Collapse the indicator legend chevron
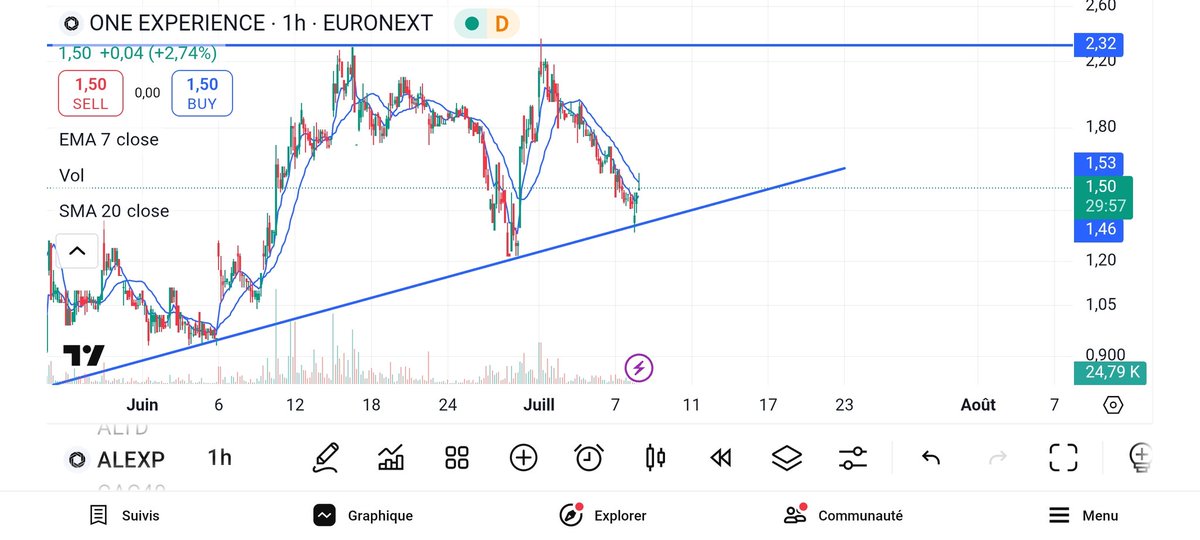Viewport: 1200px width, 540px height. [77, 250]
